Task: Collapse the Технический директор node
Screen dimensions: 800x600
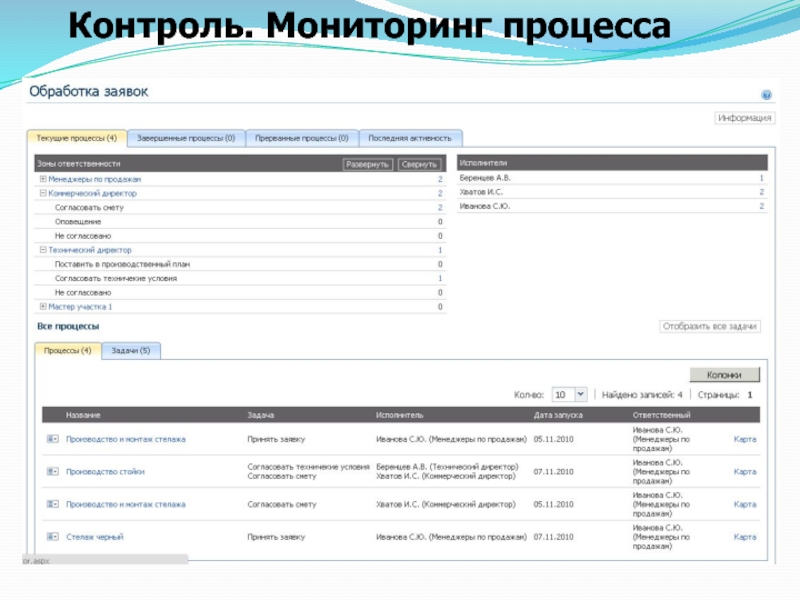Action: 43,250
